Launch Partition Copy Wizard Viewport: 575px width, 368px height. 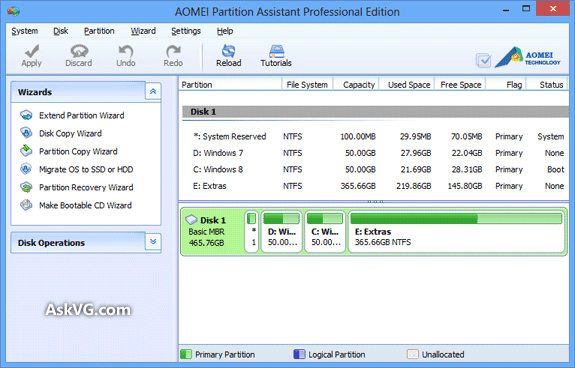(x=78, y=151)
